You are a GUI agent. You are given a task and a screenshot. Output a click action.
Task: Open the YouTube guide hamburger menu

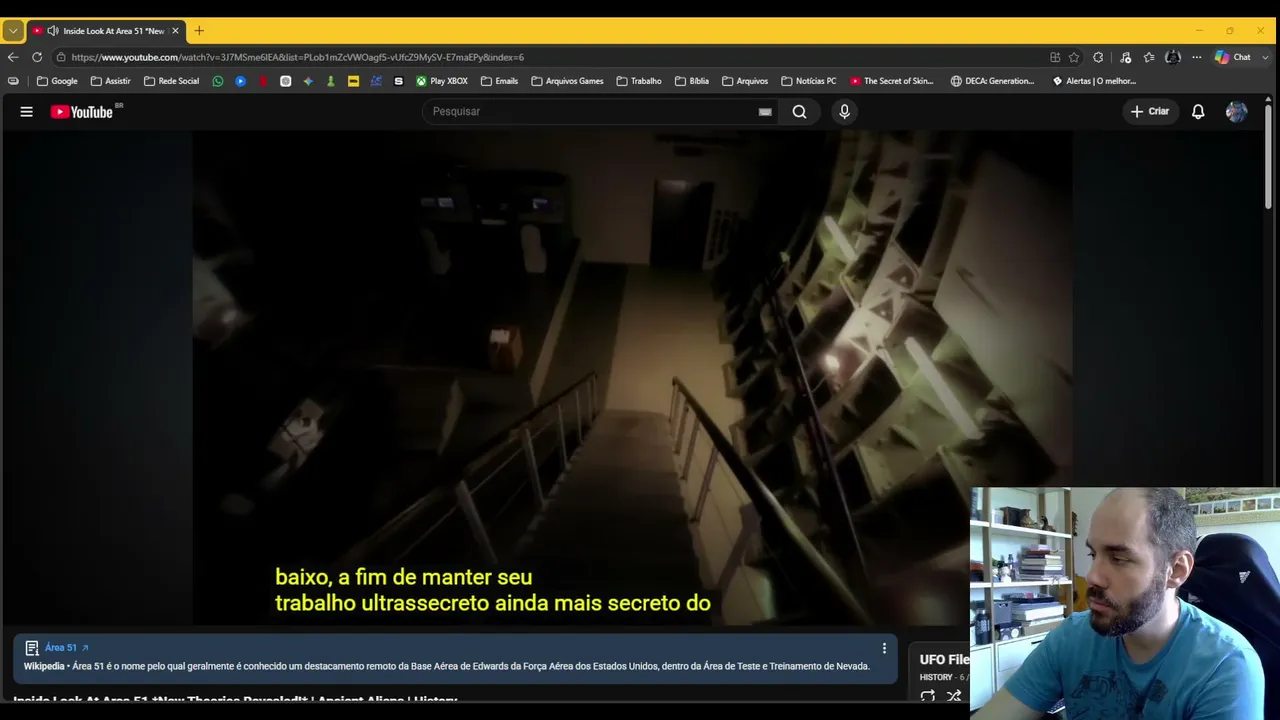coord(27,112)
